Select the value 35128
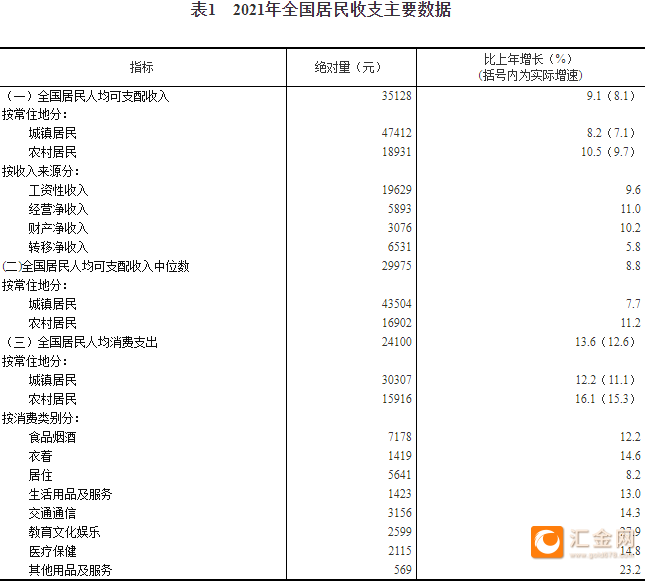This screenshot has height=581, width=651. [x=396, y=96]
